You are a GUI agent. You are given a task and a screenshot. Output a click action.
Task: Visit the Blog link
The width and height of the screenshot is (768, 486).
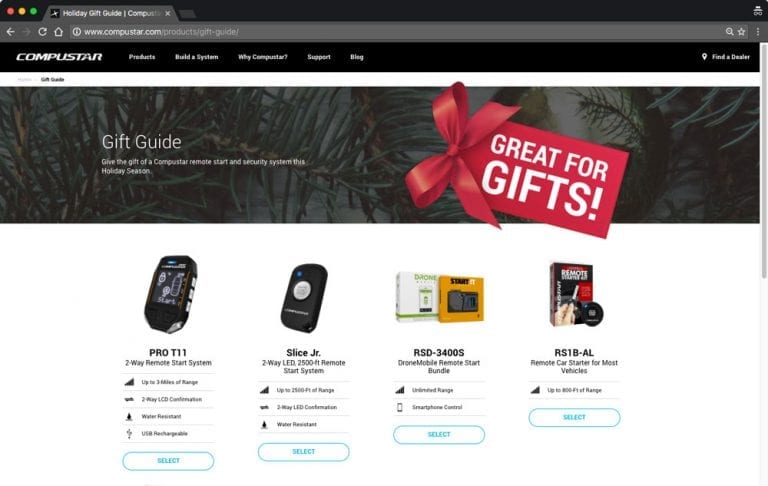[x=357, y=57]
